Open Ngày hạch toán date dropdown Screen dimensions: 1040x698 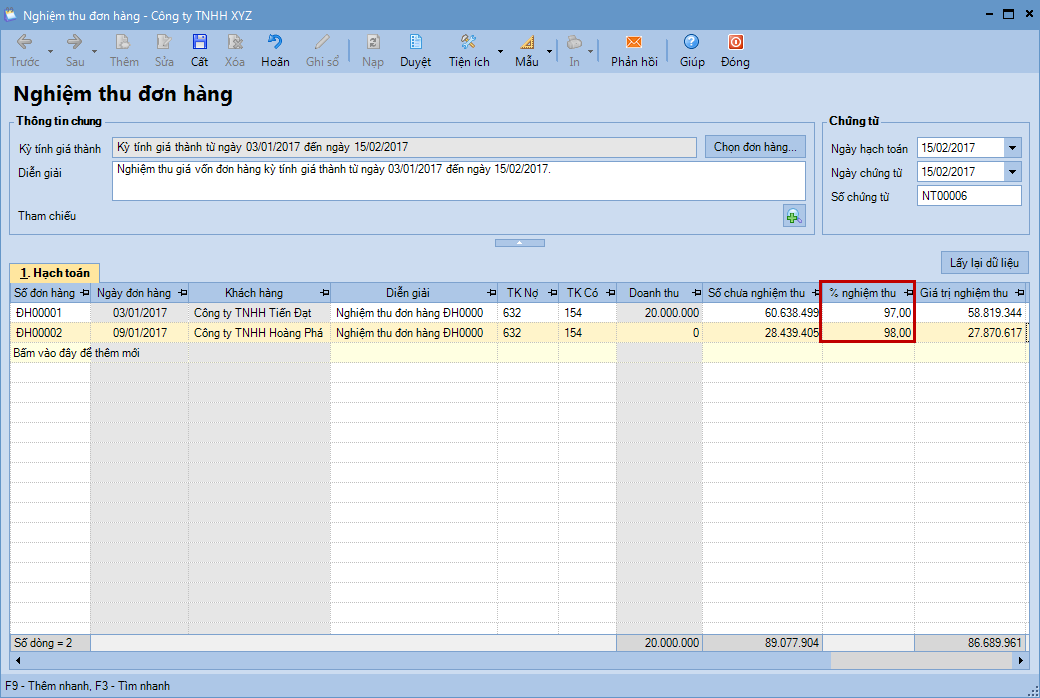click(1013, 148)
